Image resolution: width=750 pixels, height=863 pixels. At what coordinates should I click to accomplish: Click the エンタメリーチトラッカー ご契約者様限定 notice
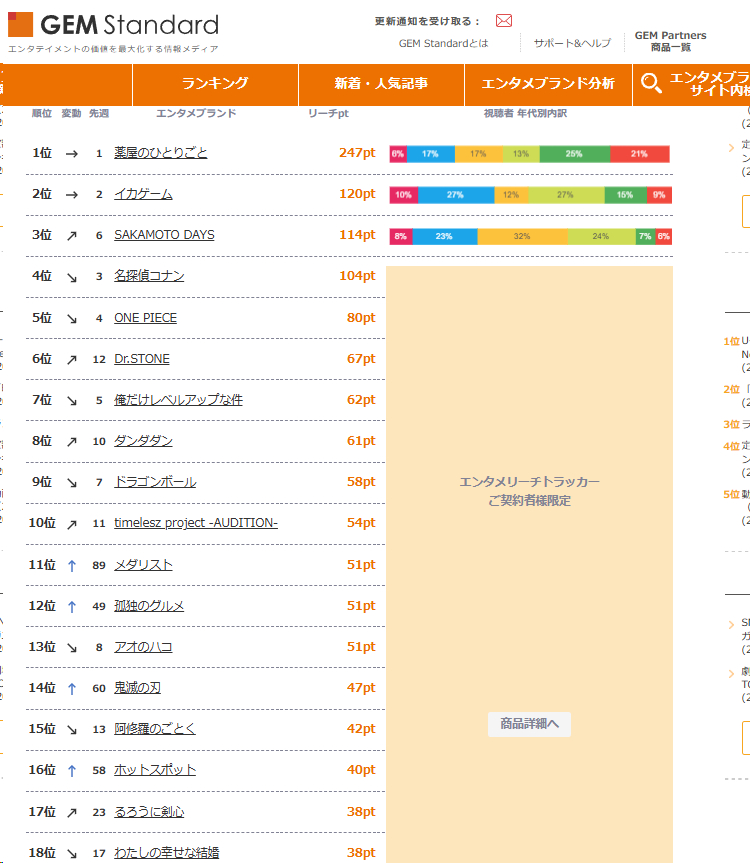[529, 491]
